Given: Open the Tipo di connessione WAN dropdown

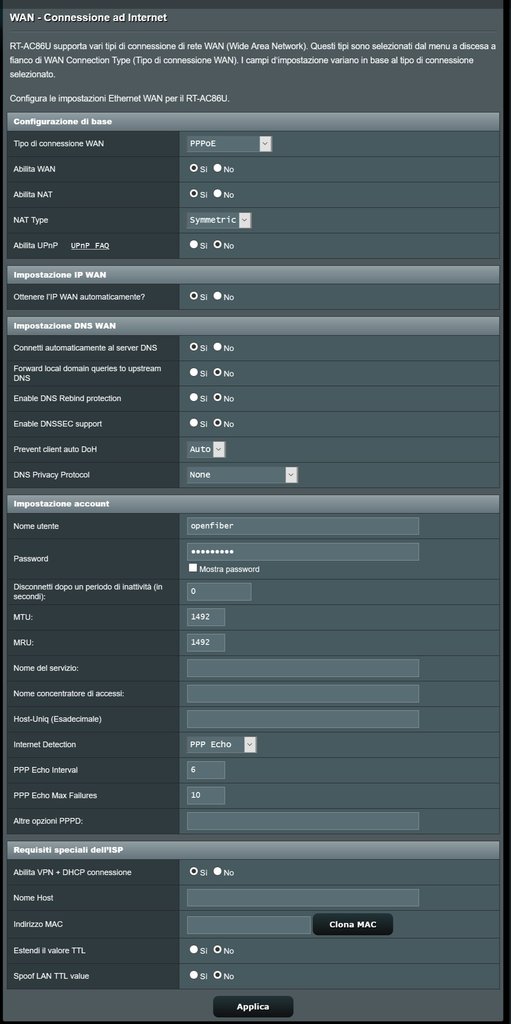Looking at the screenshot, I should pos(229,144).
